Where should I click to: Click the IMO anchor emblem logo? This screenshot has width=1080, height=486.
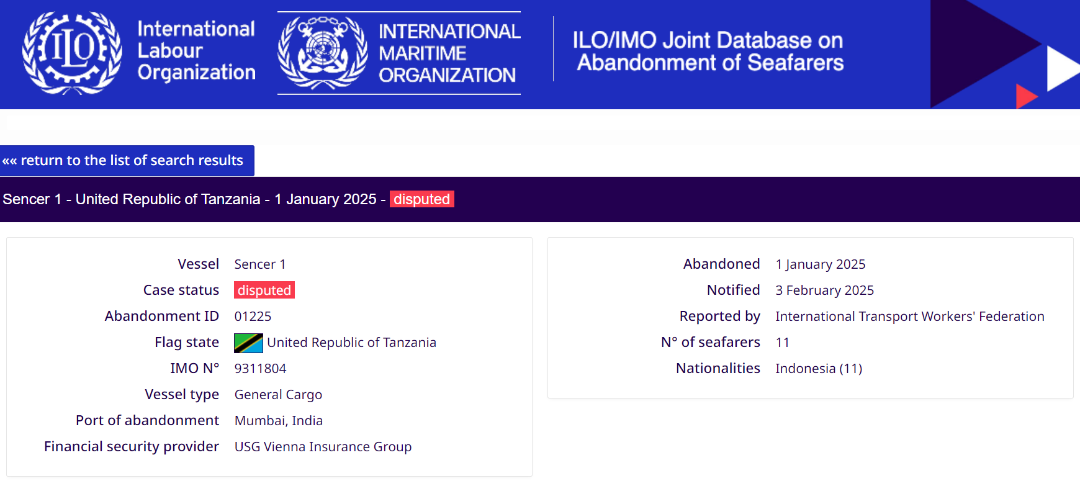coord(321,52)
